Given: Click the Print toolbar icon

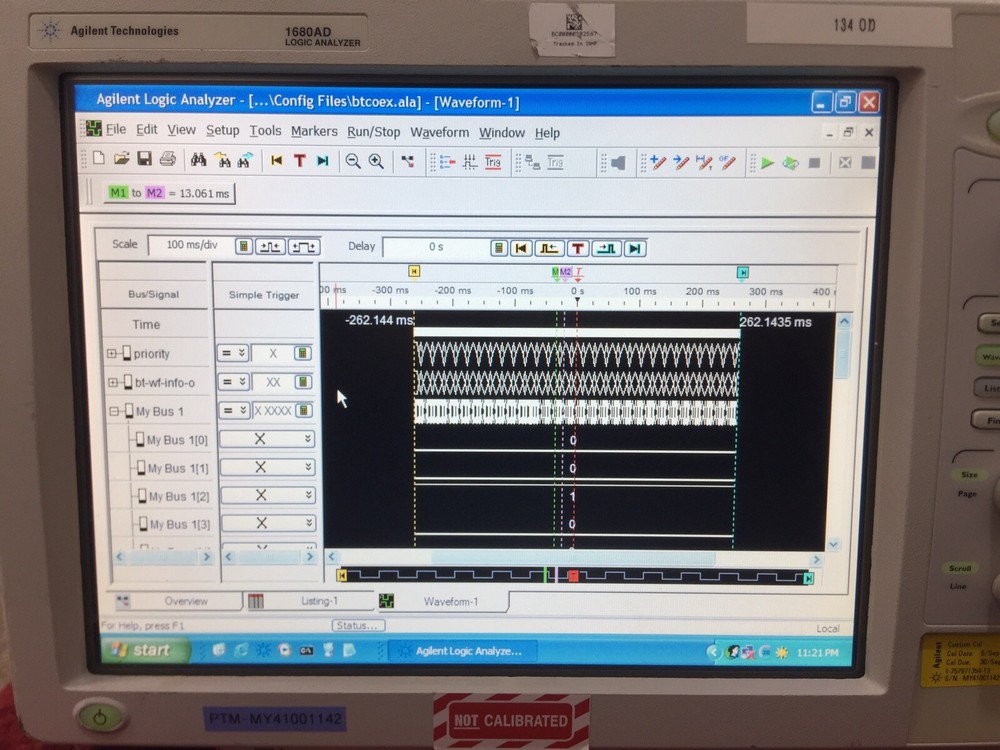Looking at the screenshot, I should pyautogui.click(x=167, y=159).
